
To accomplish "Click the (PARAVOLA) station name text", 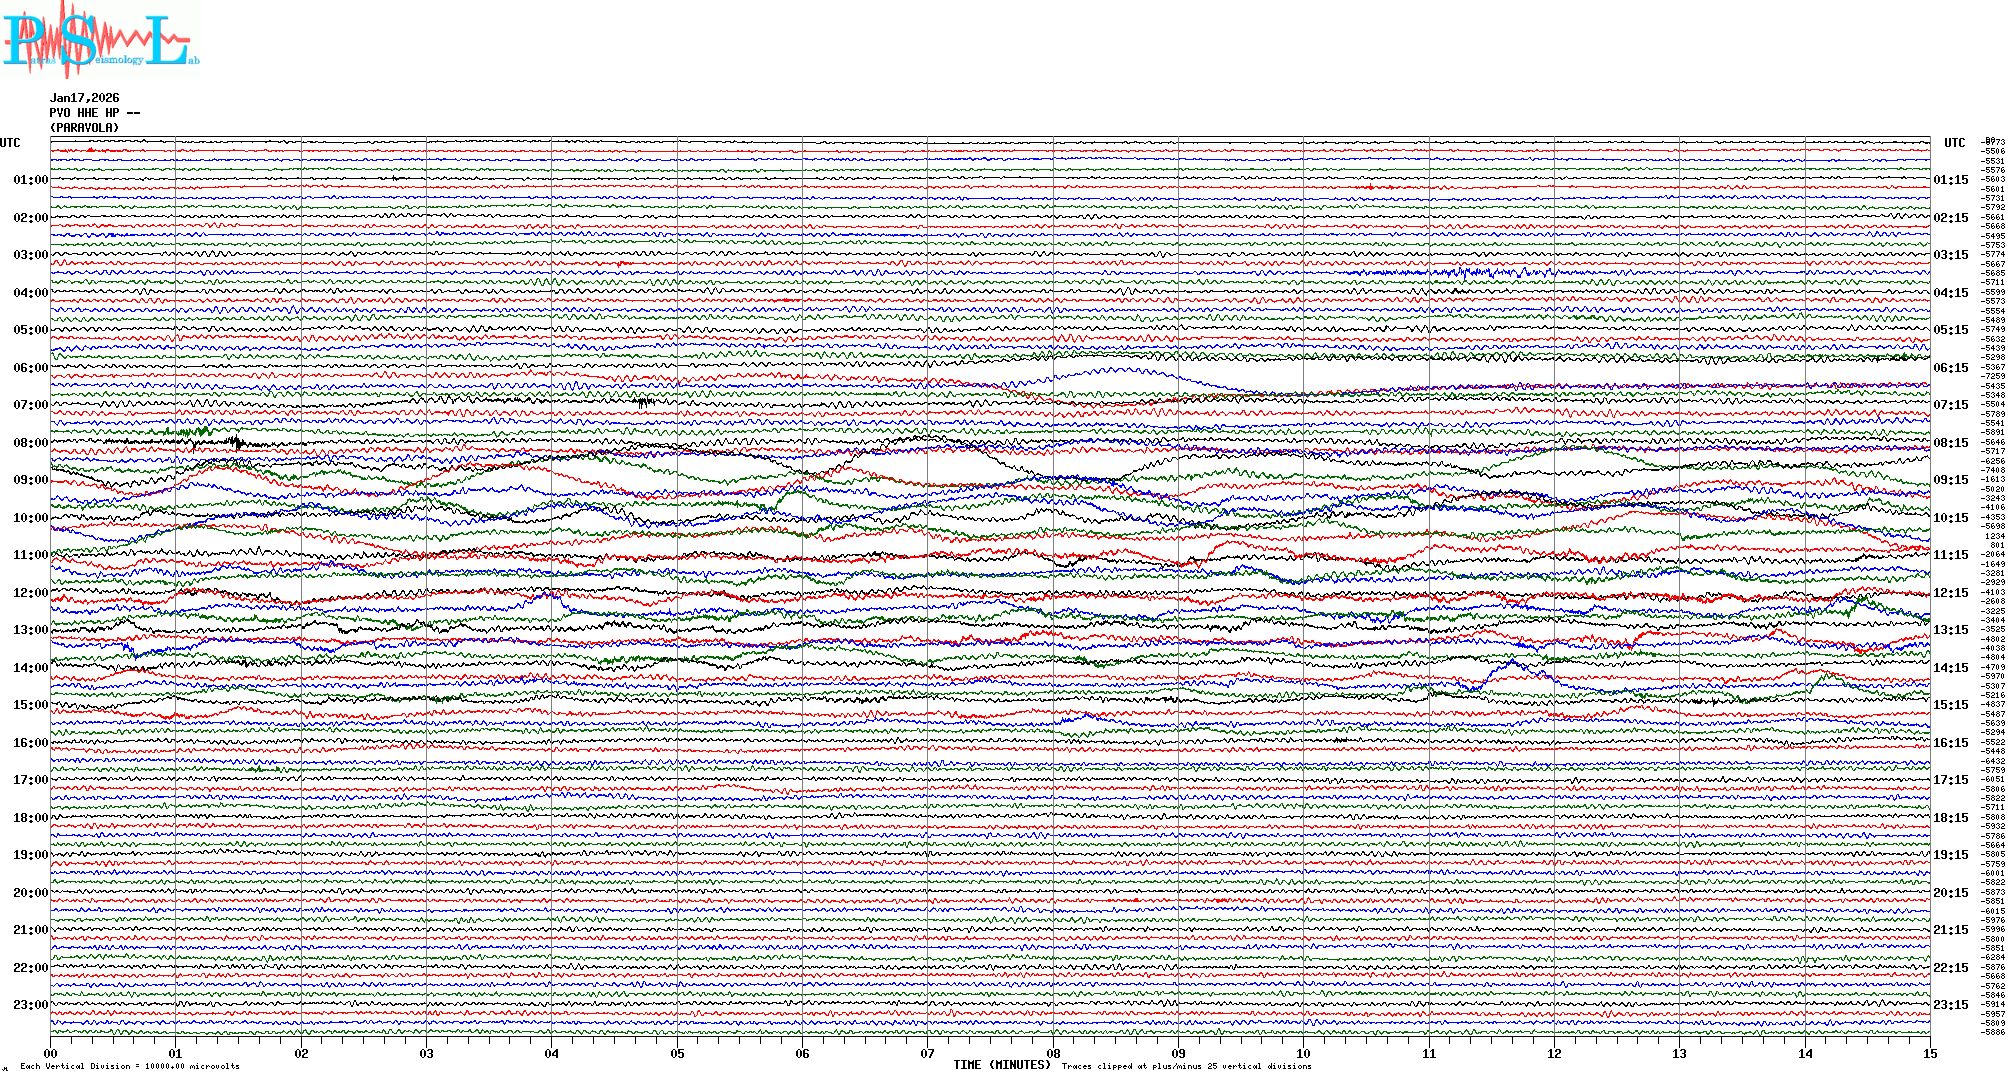I will (x=85, y=128).
